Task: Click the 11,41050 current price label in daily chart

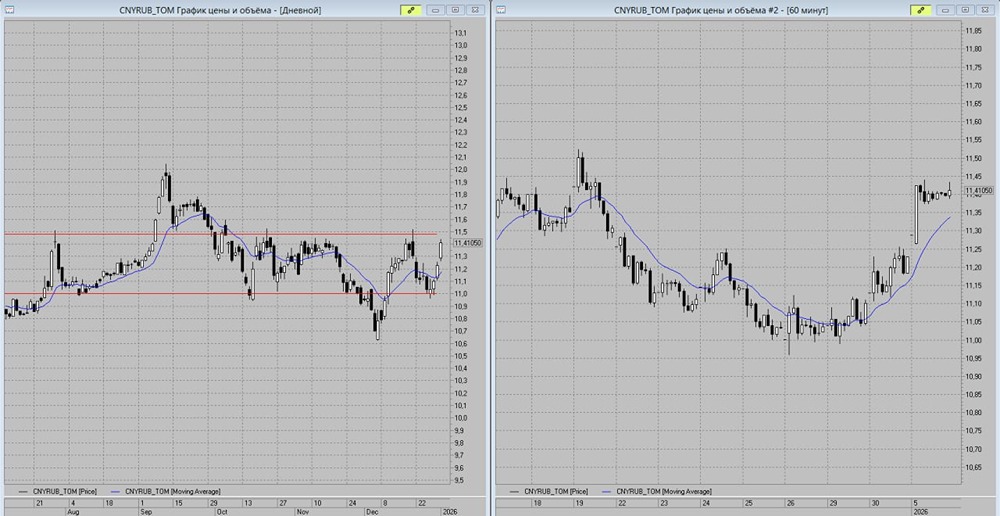Action: (x=468, y=242)
